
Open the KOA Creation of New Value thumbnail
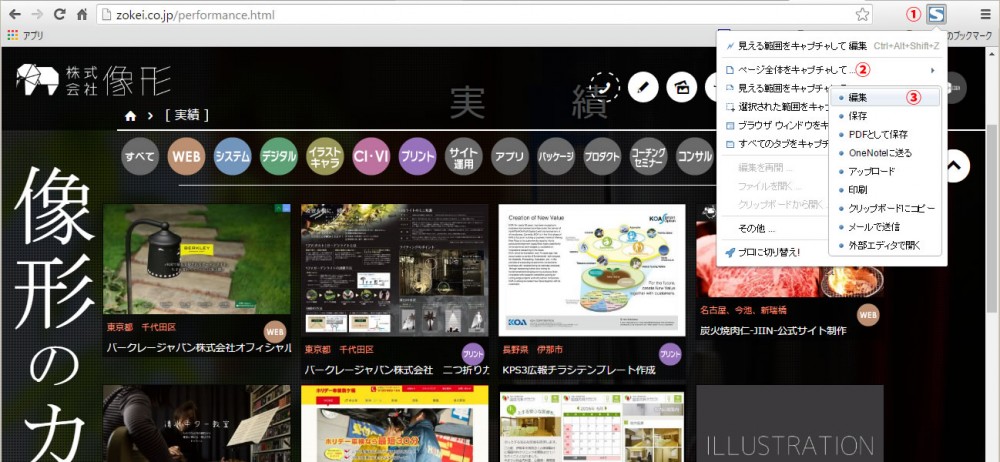[592, 270]
